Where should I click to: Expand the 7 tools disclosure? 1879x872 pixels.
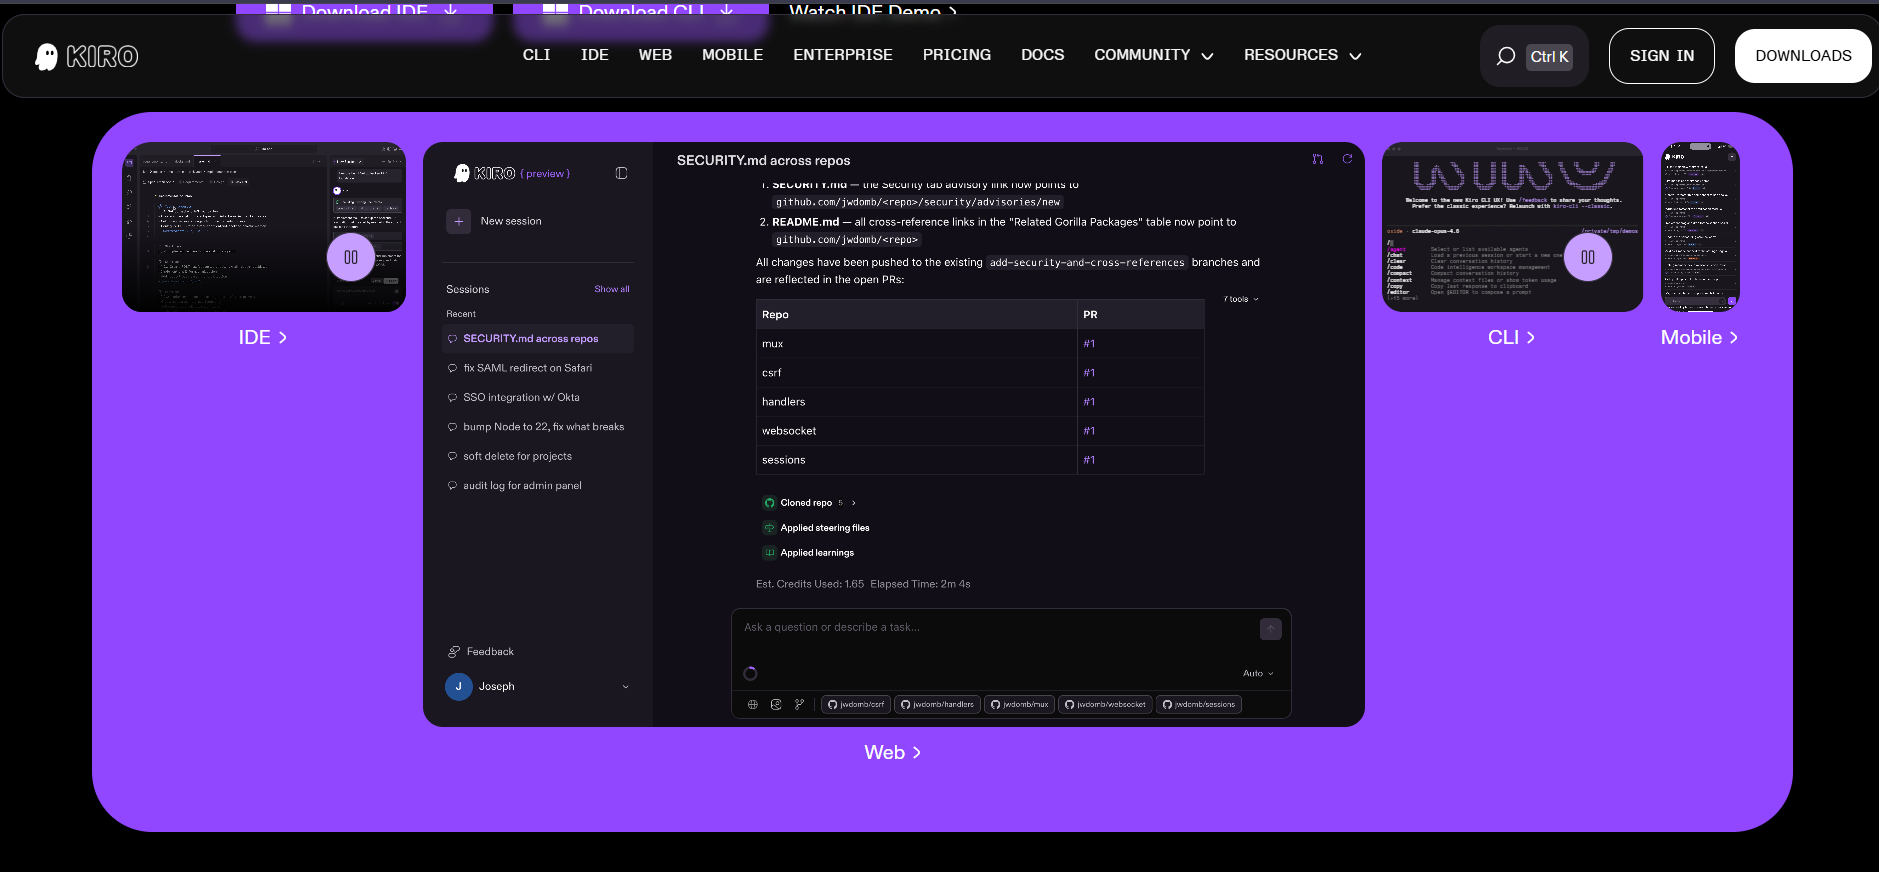tap(1241, 299)
